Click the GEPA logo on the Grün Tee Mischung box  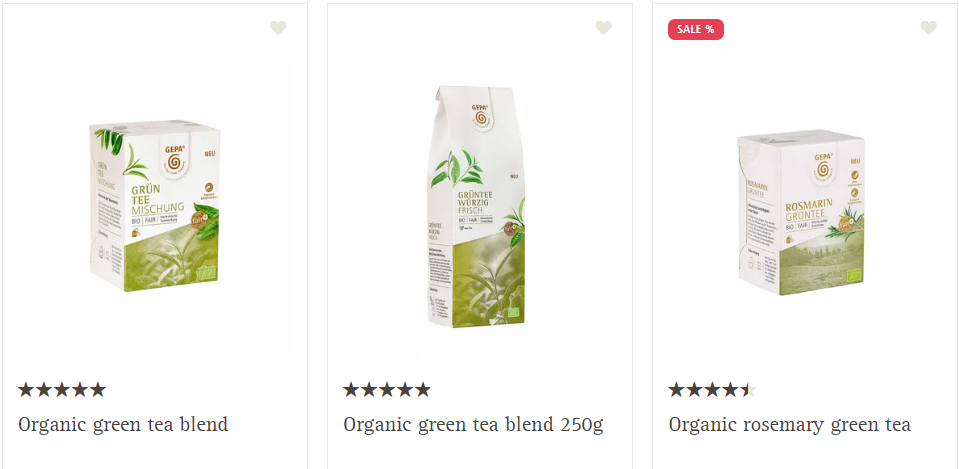[x=175, y=158]
